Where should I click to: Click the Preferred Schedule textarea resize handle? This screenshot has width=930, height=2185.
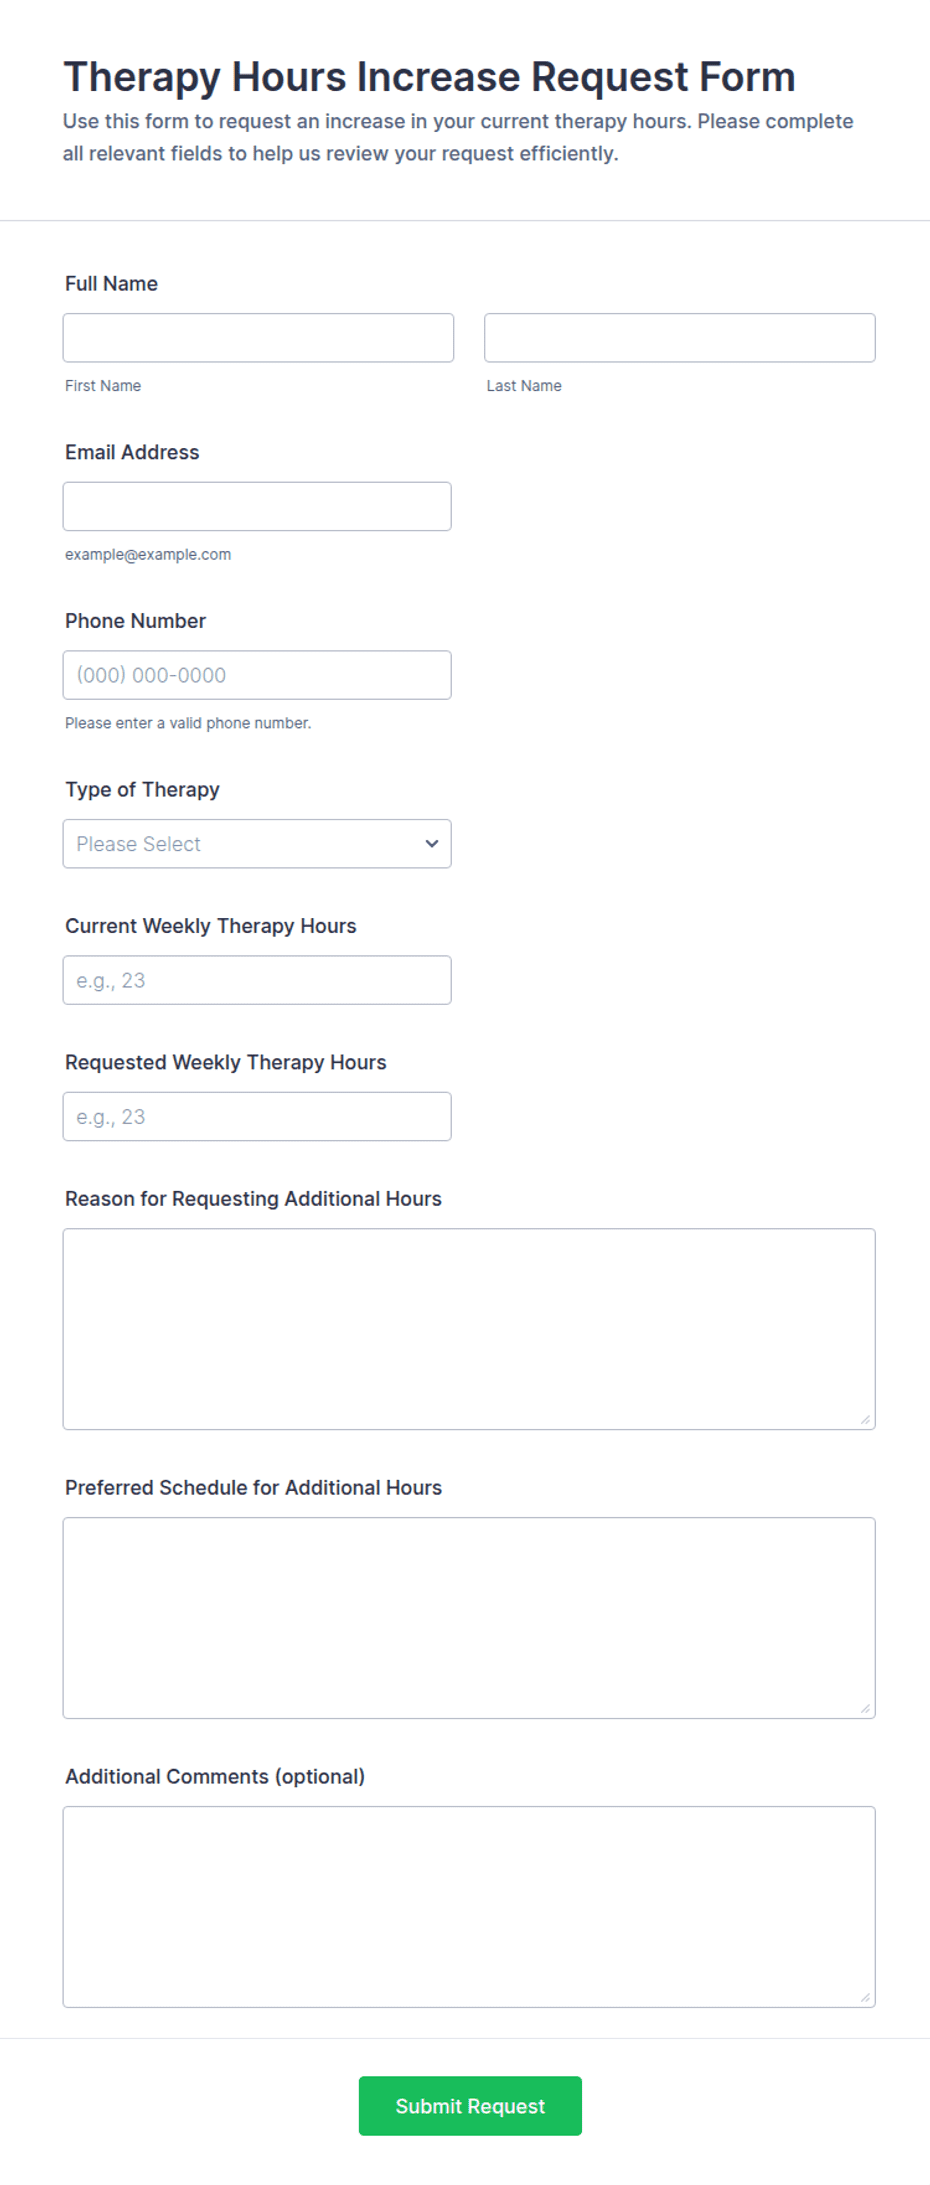[x=865, y=1709]
